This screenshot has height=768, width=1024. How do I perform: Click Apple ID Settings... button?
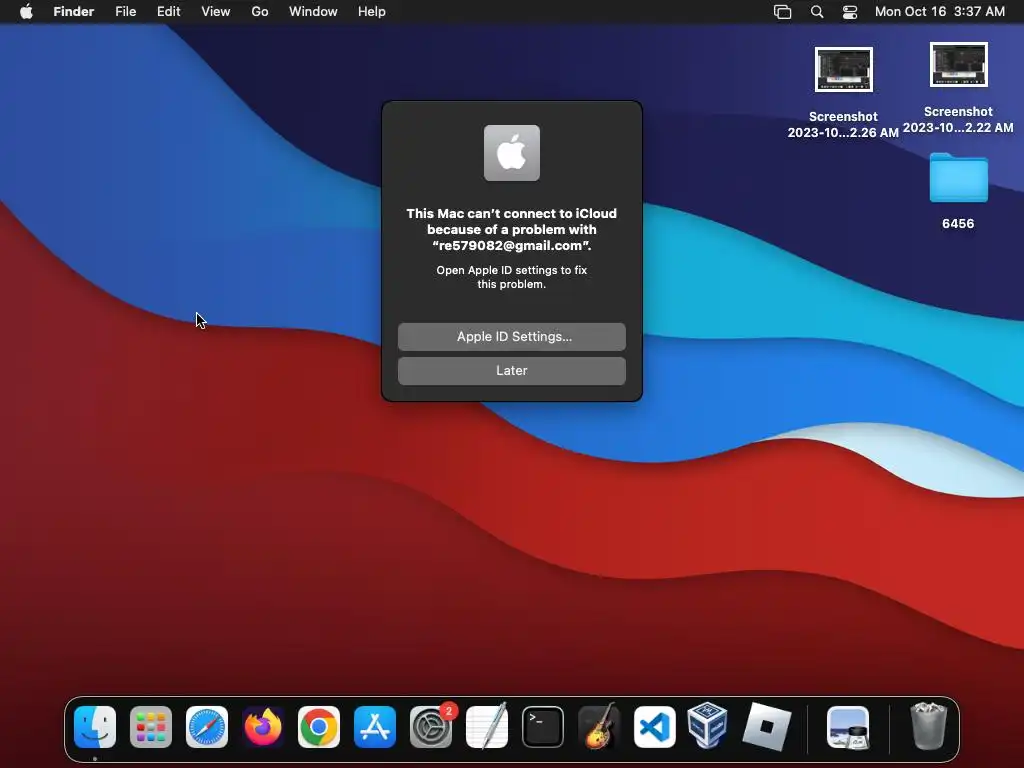tap(512, 336)
